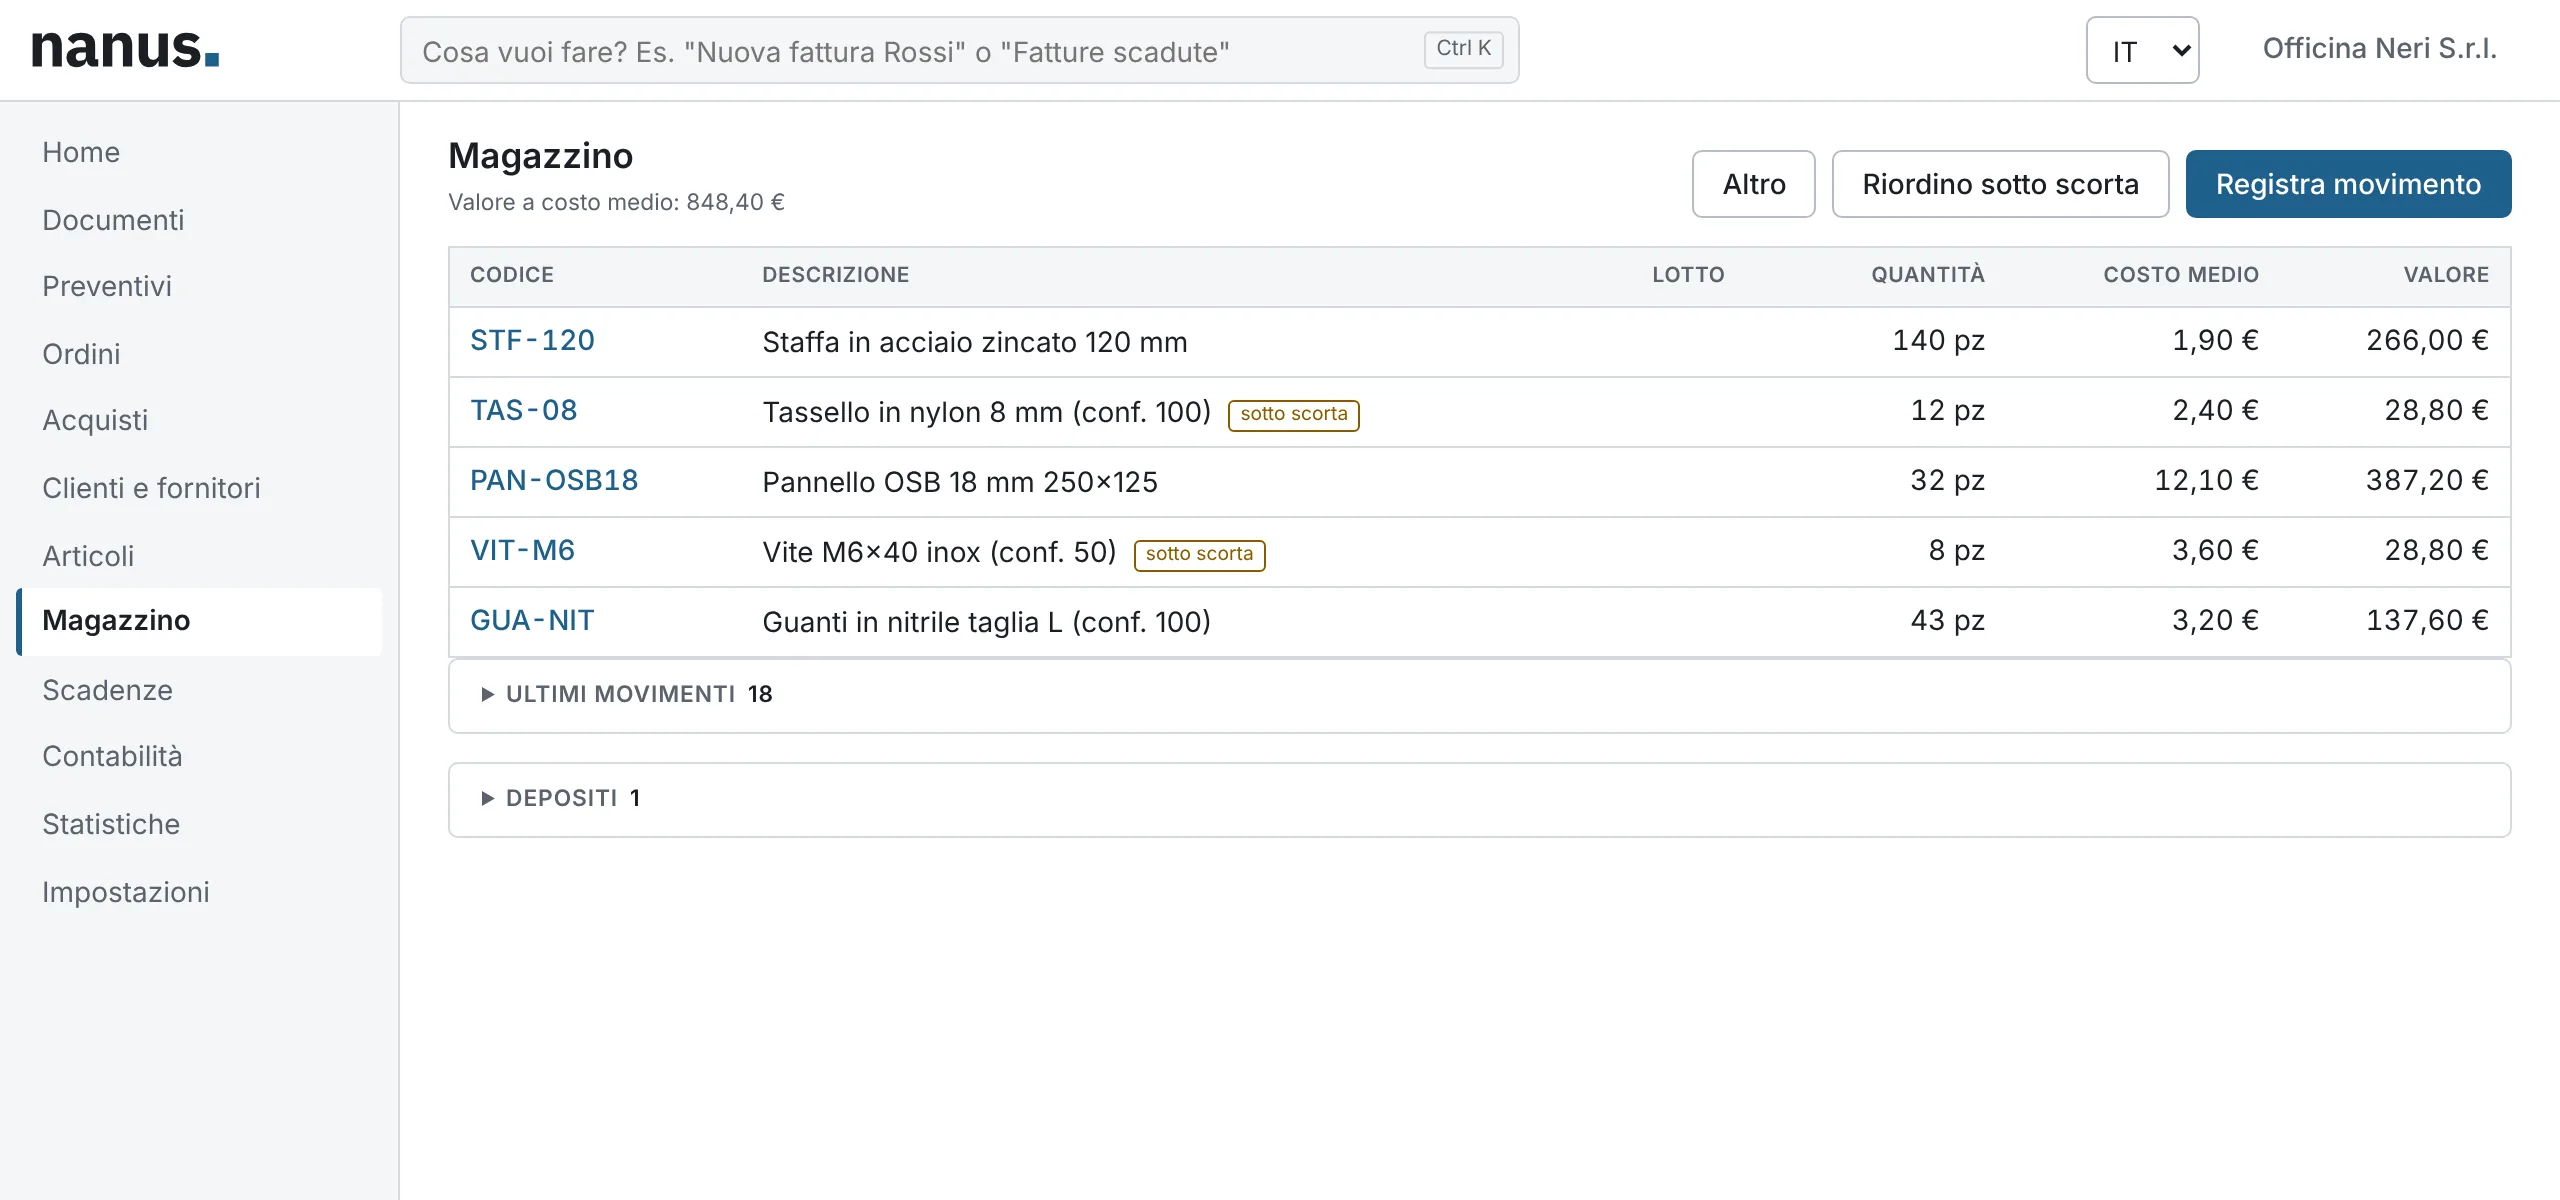2560x1200 pixels.
Task: Click the Quantità column header
Action: [1928, 275]
